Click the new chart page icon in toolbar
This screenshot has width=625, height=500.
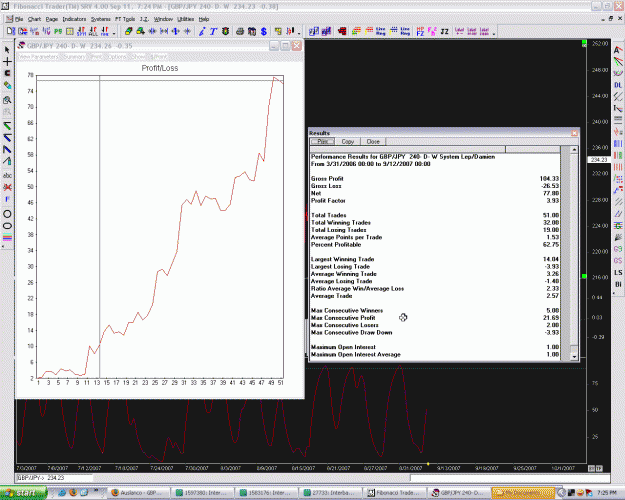tap(11, 31)
